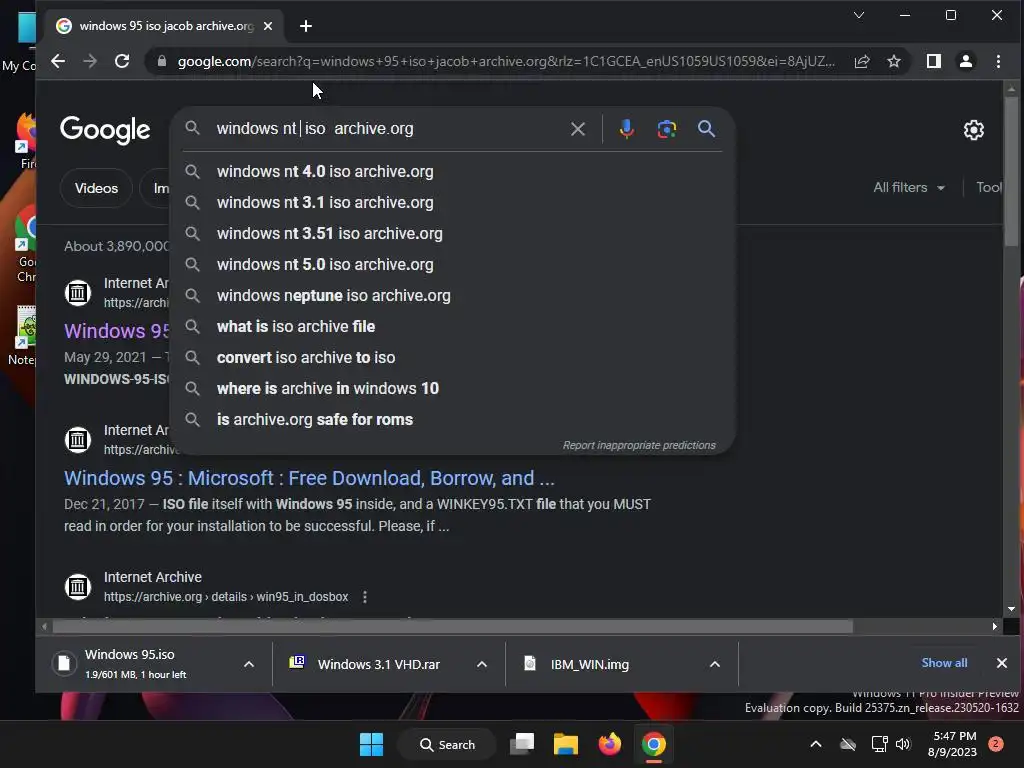1024x768 pixels.
Task: Select suggestion windows neptune iso archive.org
Action: coord(452,296)
